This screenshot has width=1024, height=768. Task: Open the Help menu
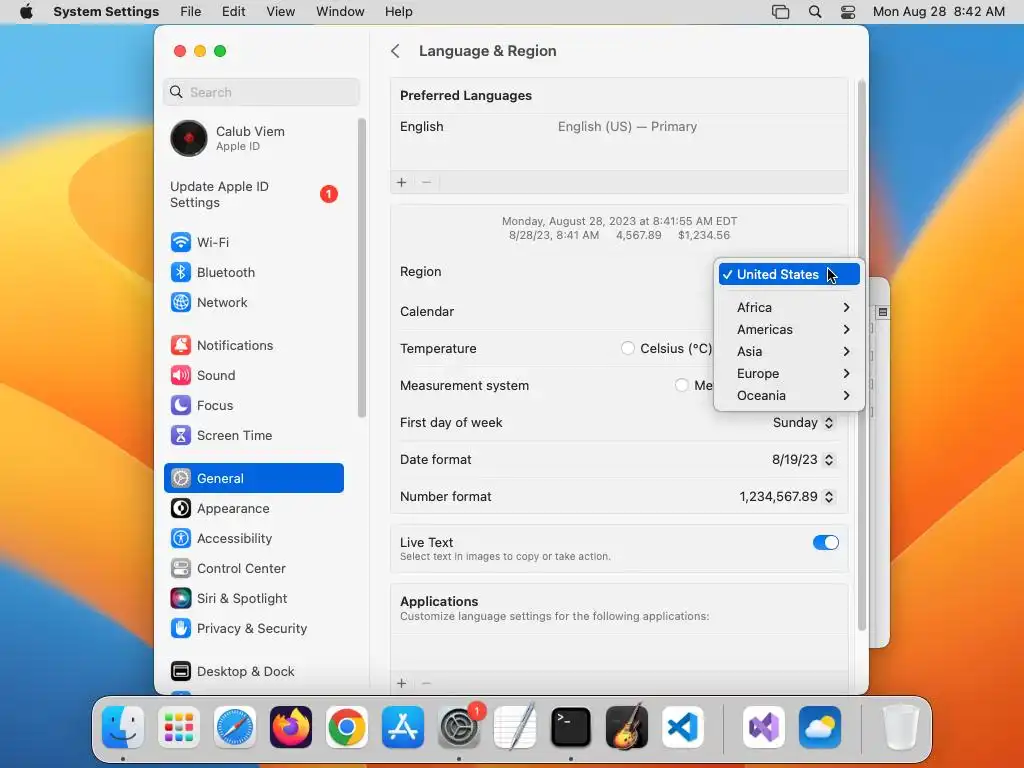tap(398, 12)
